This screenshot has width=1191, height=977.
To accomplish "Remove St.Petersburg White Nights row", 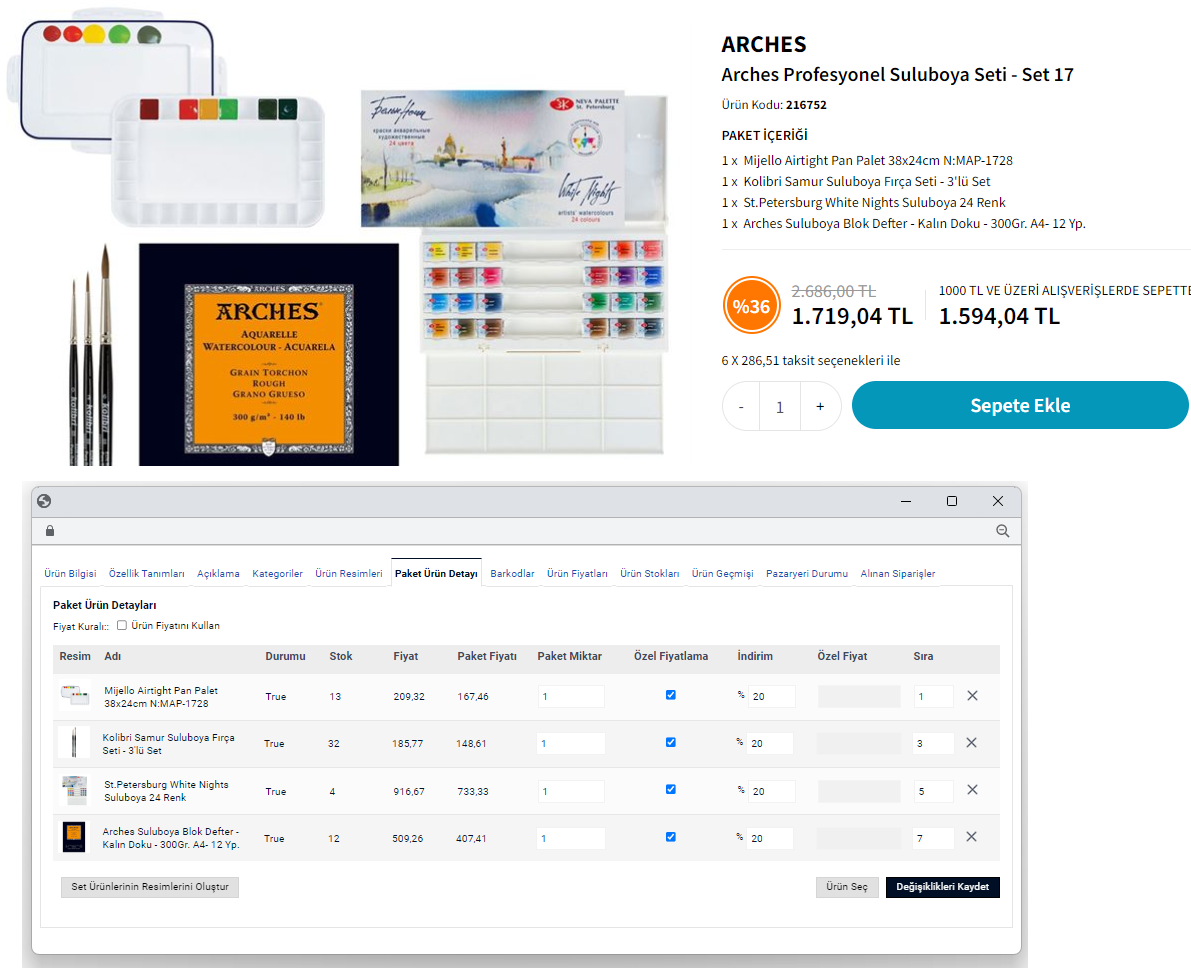I will coord(972,790).
